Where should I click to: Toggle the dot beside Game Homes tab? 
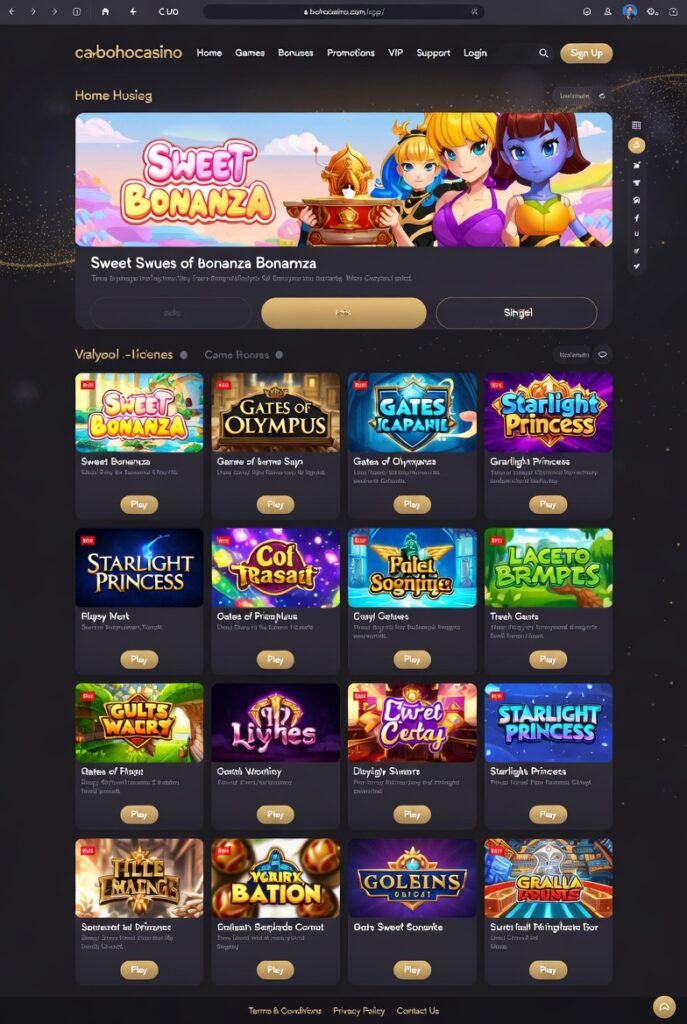click(x=279, y=355)
